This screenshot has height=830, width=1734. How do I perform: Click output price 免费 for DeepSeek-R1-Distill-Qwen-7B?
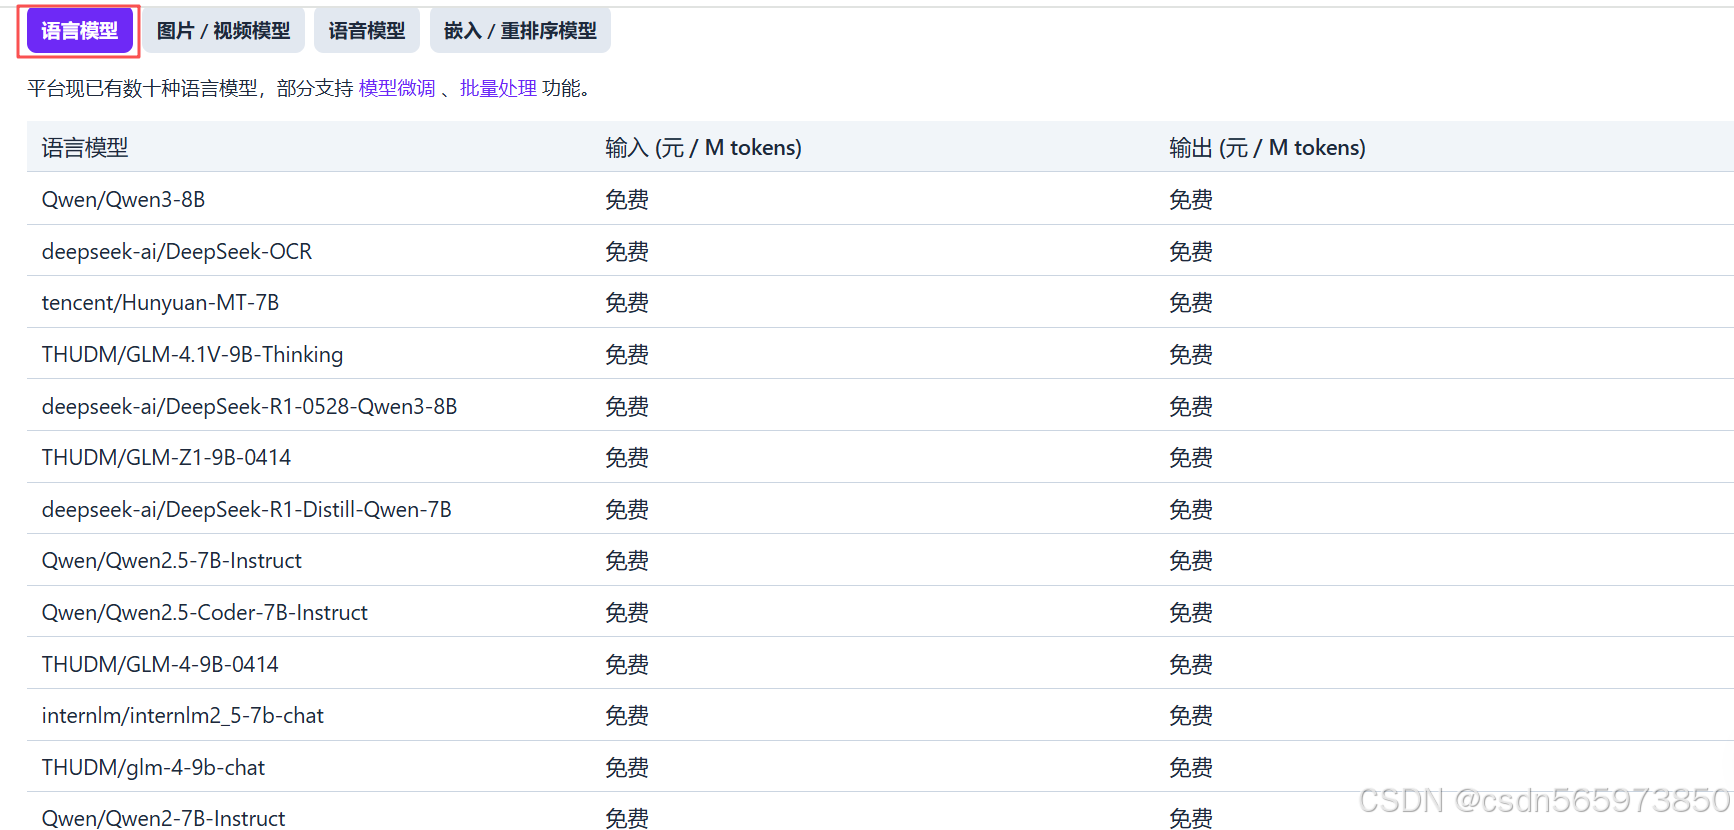point(1191,509)
